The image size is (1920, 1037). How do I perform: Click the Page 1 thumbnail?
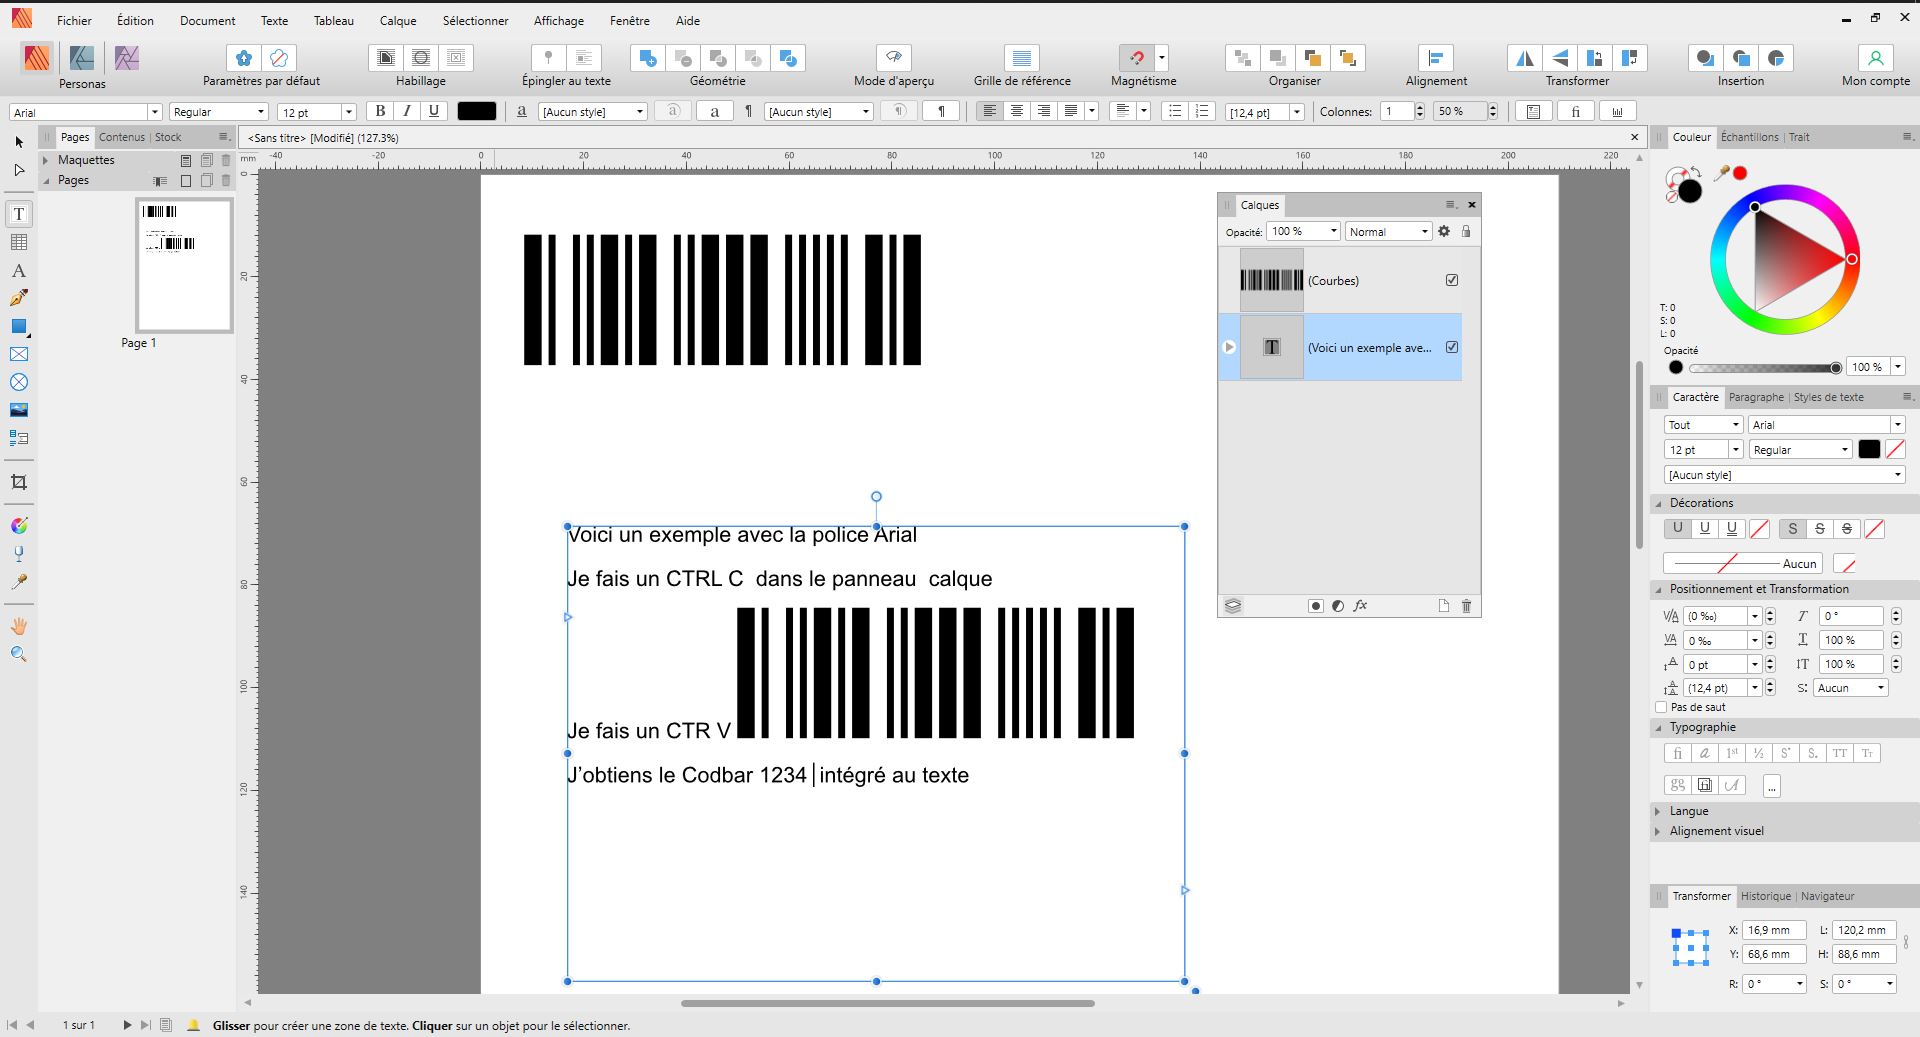tap(184, 265)
